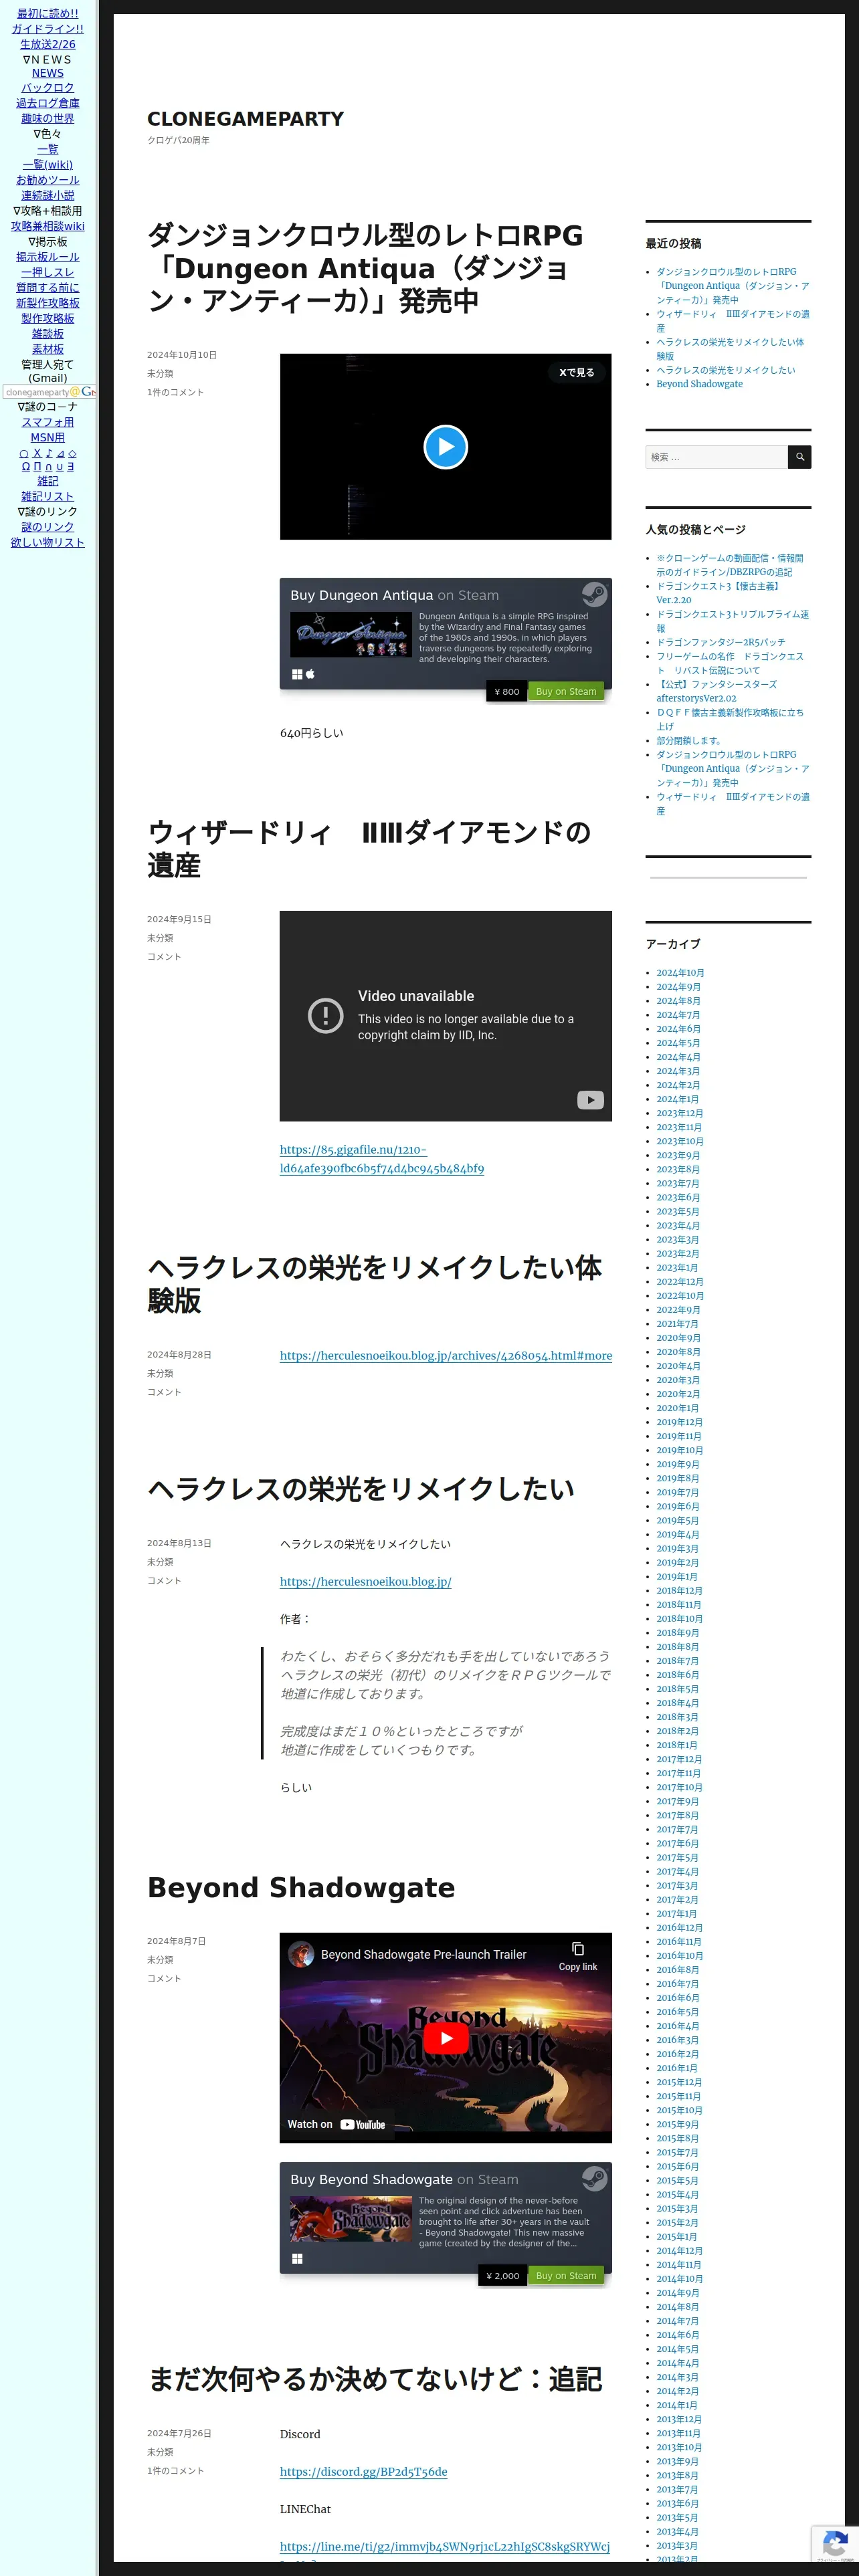Image resolution: width=859 pixels, height=2576 pixels.
Task: Click the 'Xで見る' button on video
Action: (x=576, y=372)
